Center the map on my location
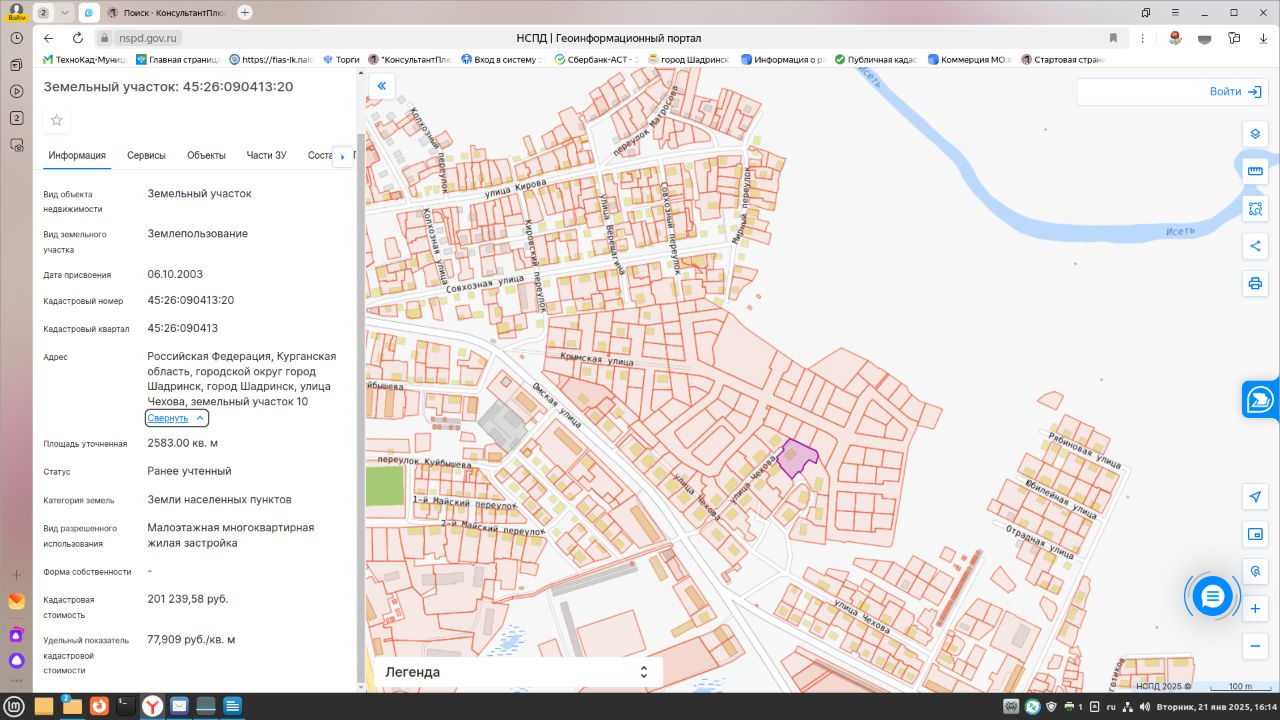Image resolution: width=1280 pixels, height=720 pixels. (x=1255, y=497)
